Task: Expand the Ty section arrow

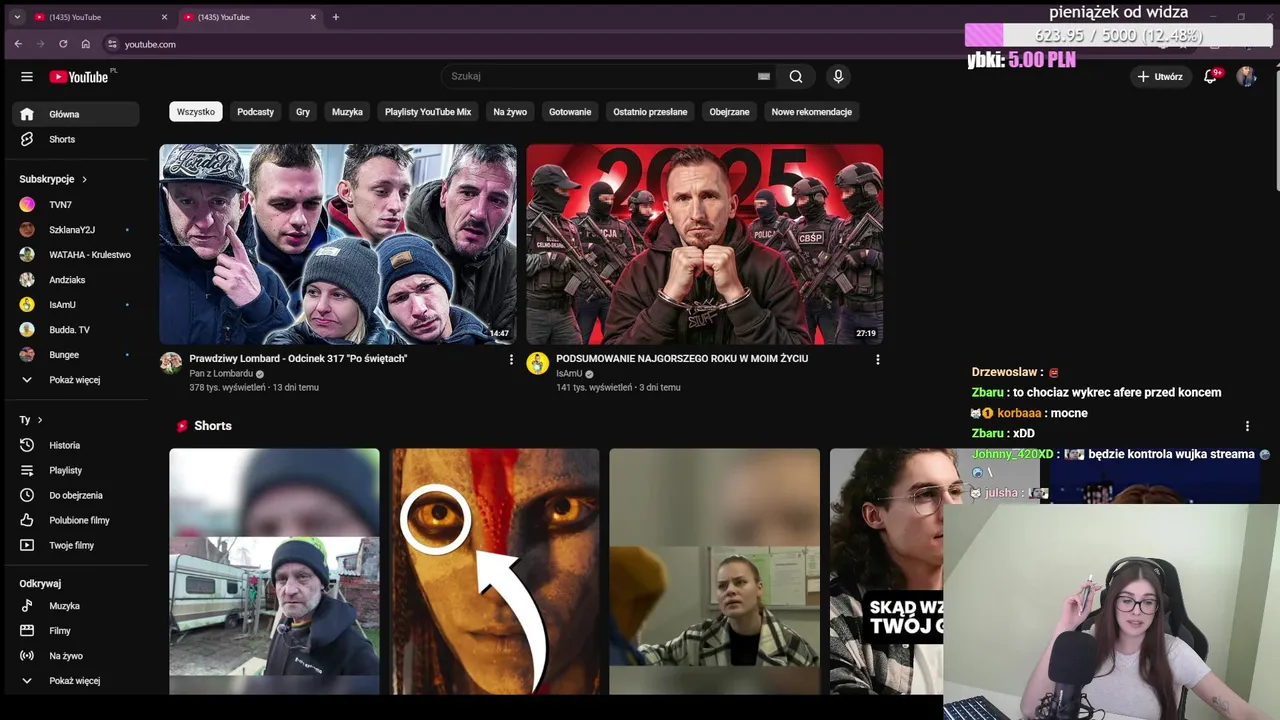Action: pyautogui.click(x=40, y=420)
